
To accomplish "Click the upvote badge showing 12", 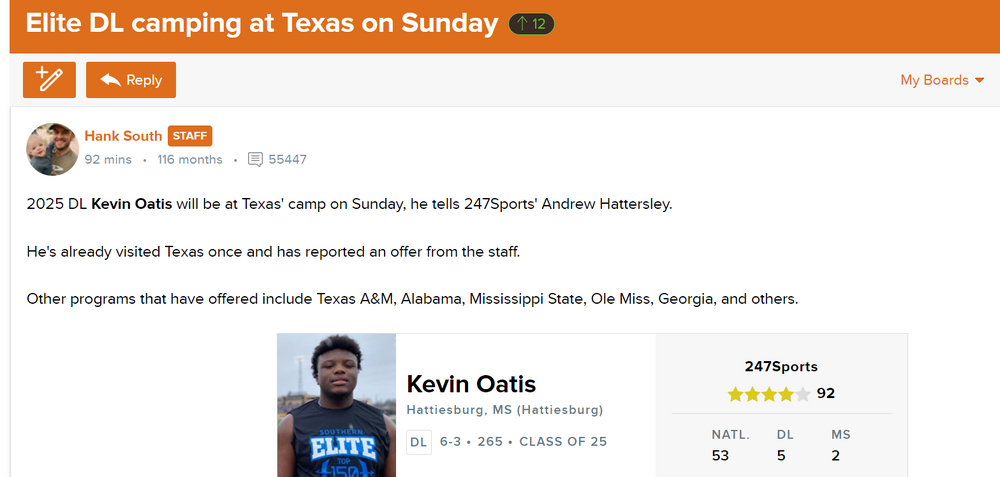I will click(x=531, y=24).
